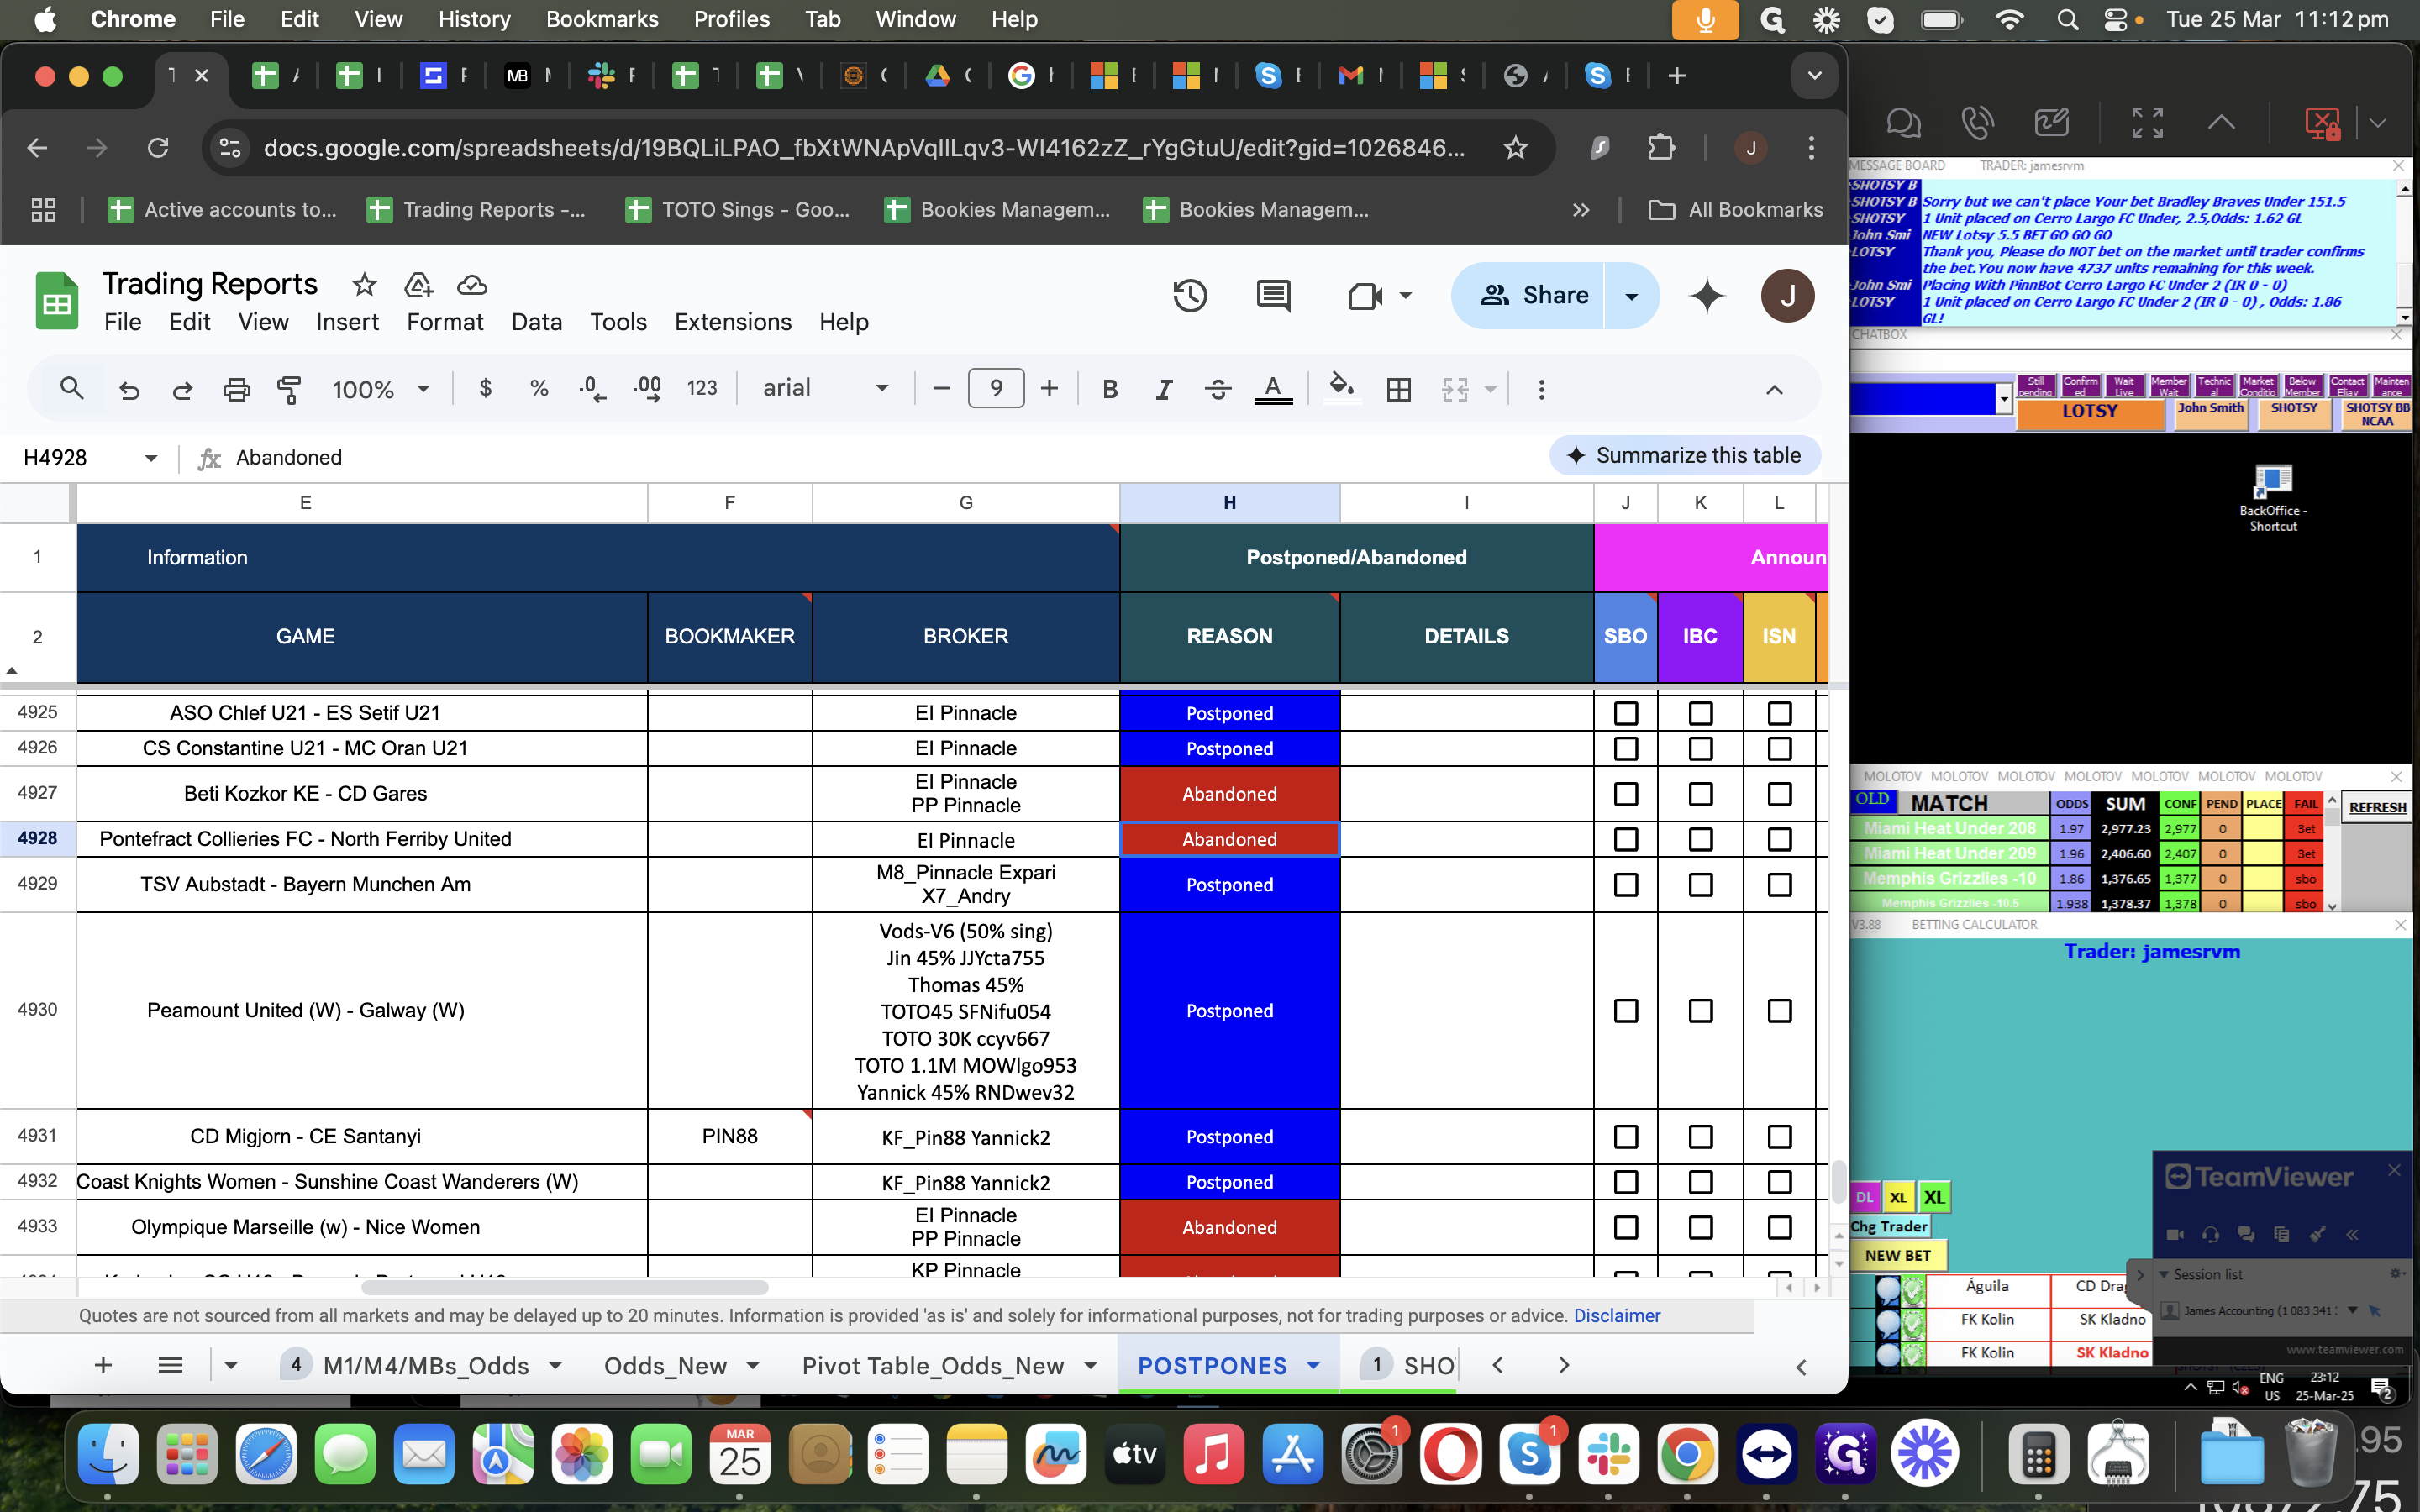
Task: Toggle Italic formatting
Action: [x=1163, y=388]
